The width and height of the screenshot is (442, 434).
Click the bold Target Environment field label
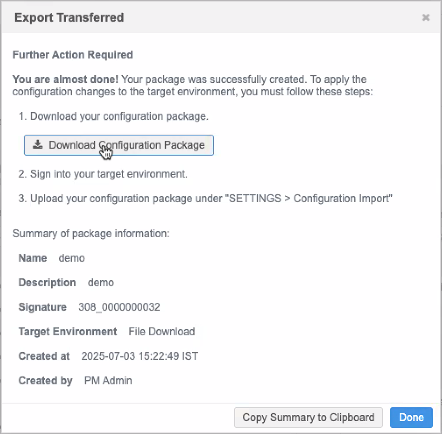click(68, 332)
